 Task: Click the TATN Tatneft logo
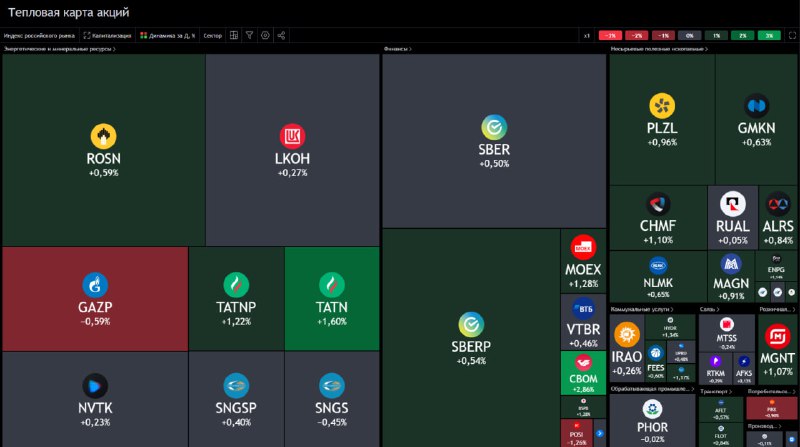[332, 285]
